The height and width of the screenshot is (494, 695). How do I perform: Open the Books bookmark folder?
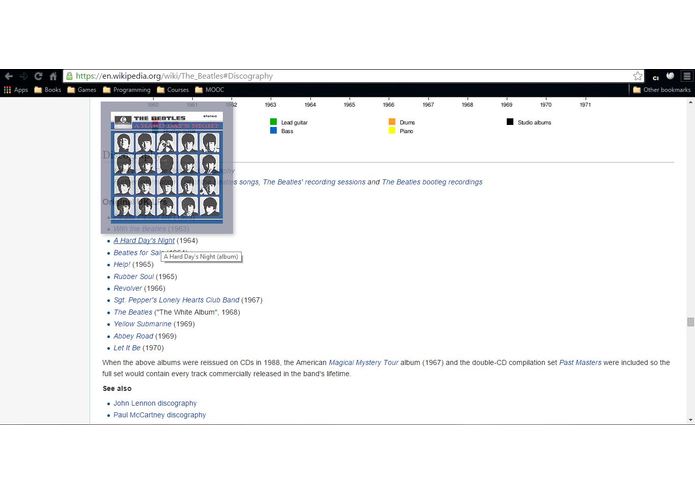pyautogui.click(x=47, y=90)
